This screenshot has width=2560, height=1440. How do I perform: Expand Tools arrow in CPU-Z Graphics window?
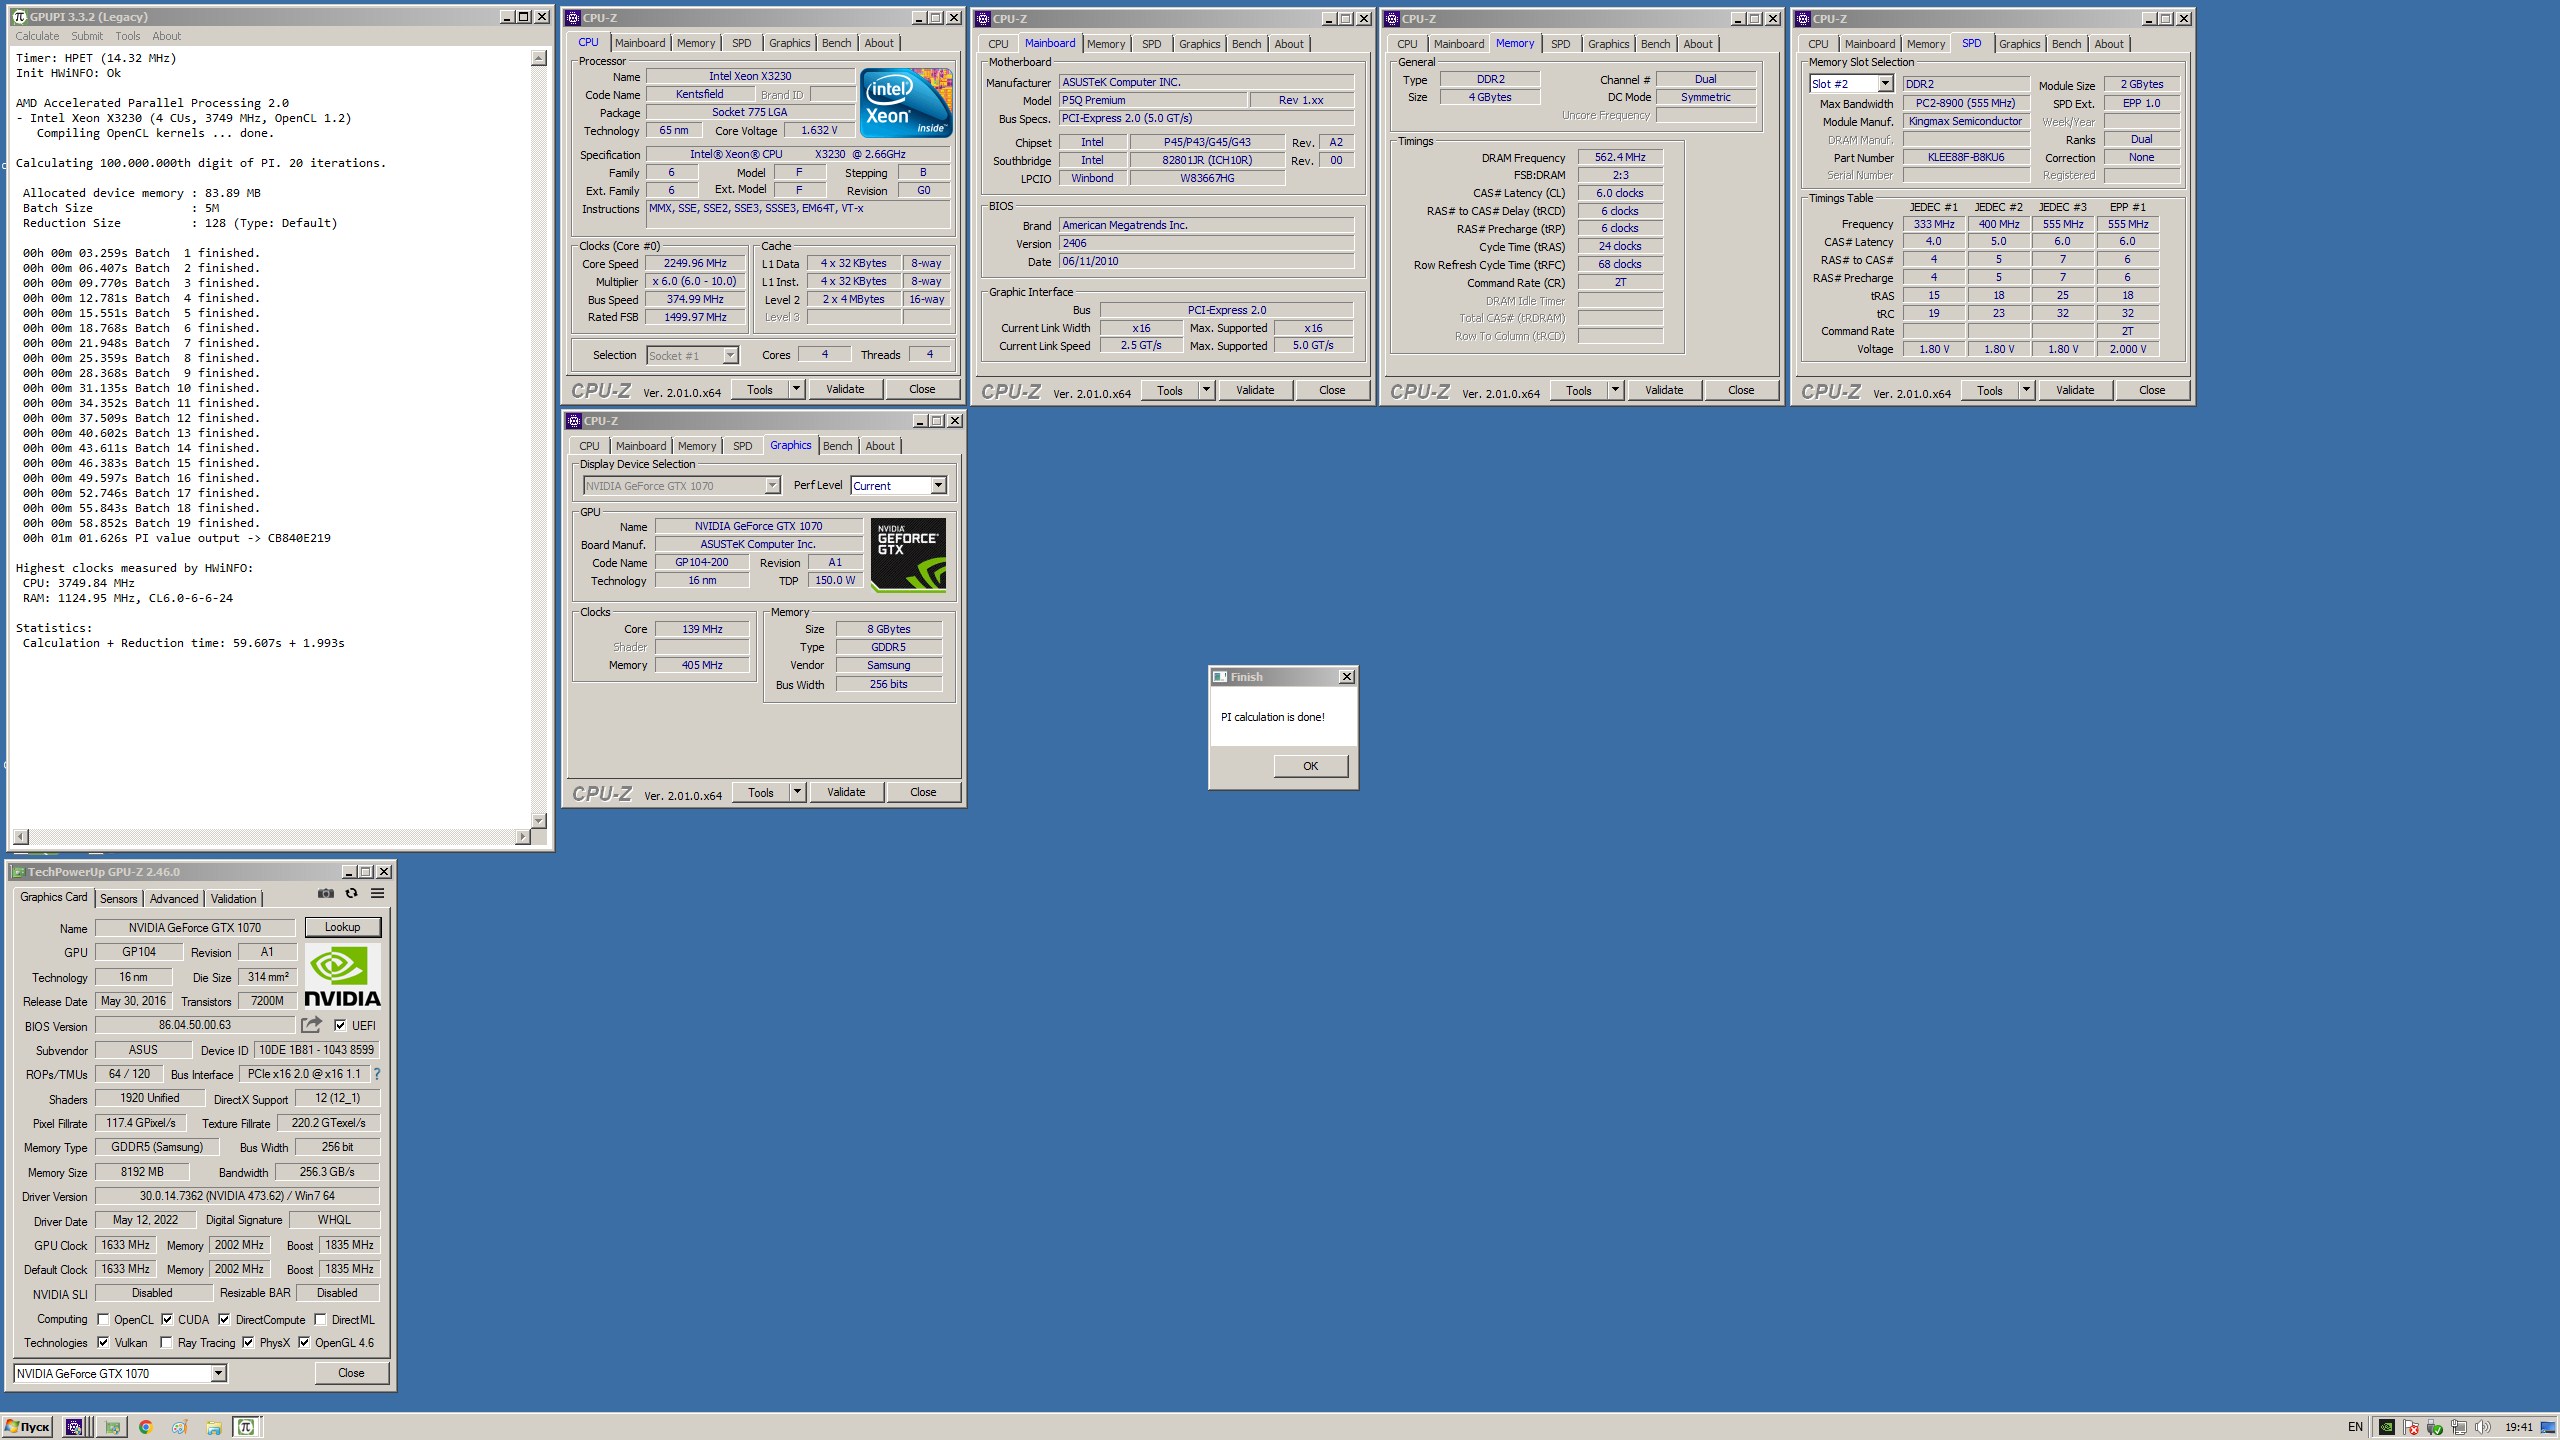click(x=798, y=792)
